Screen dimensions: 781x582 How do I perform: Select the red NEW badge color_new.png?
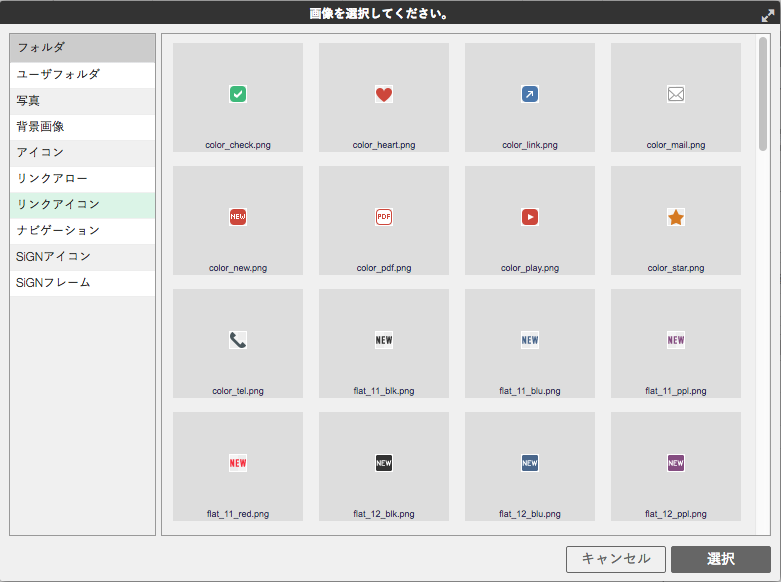click(238, 217)
